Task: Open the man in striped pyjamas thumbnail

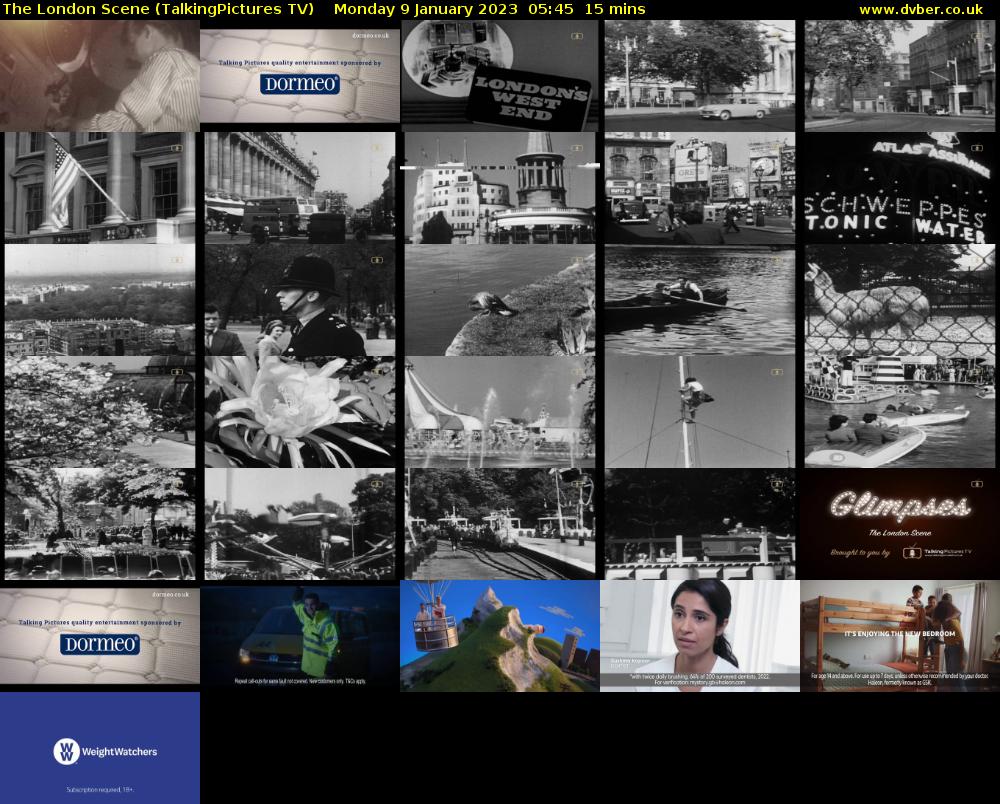Action: point(99,76)
